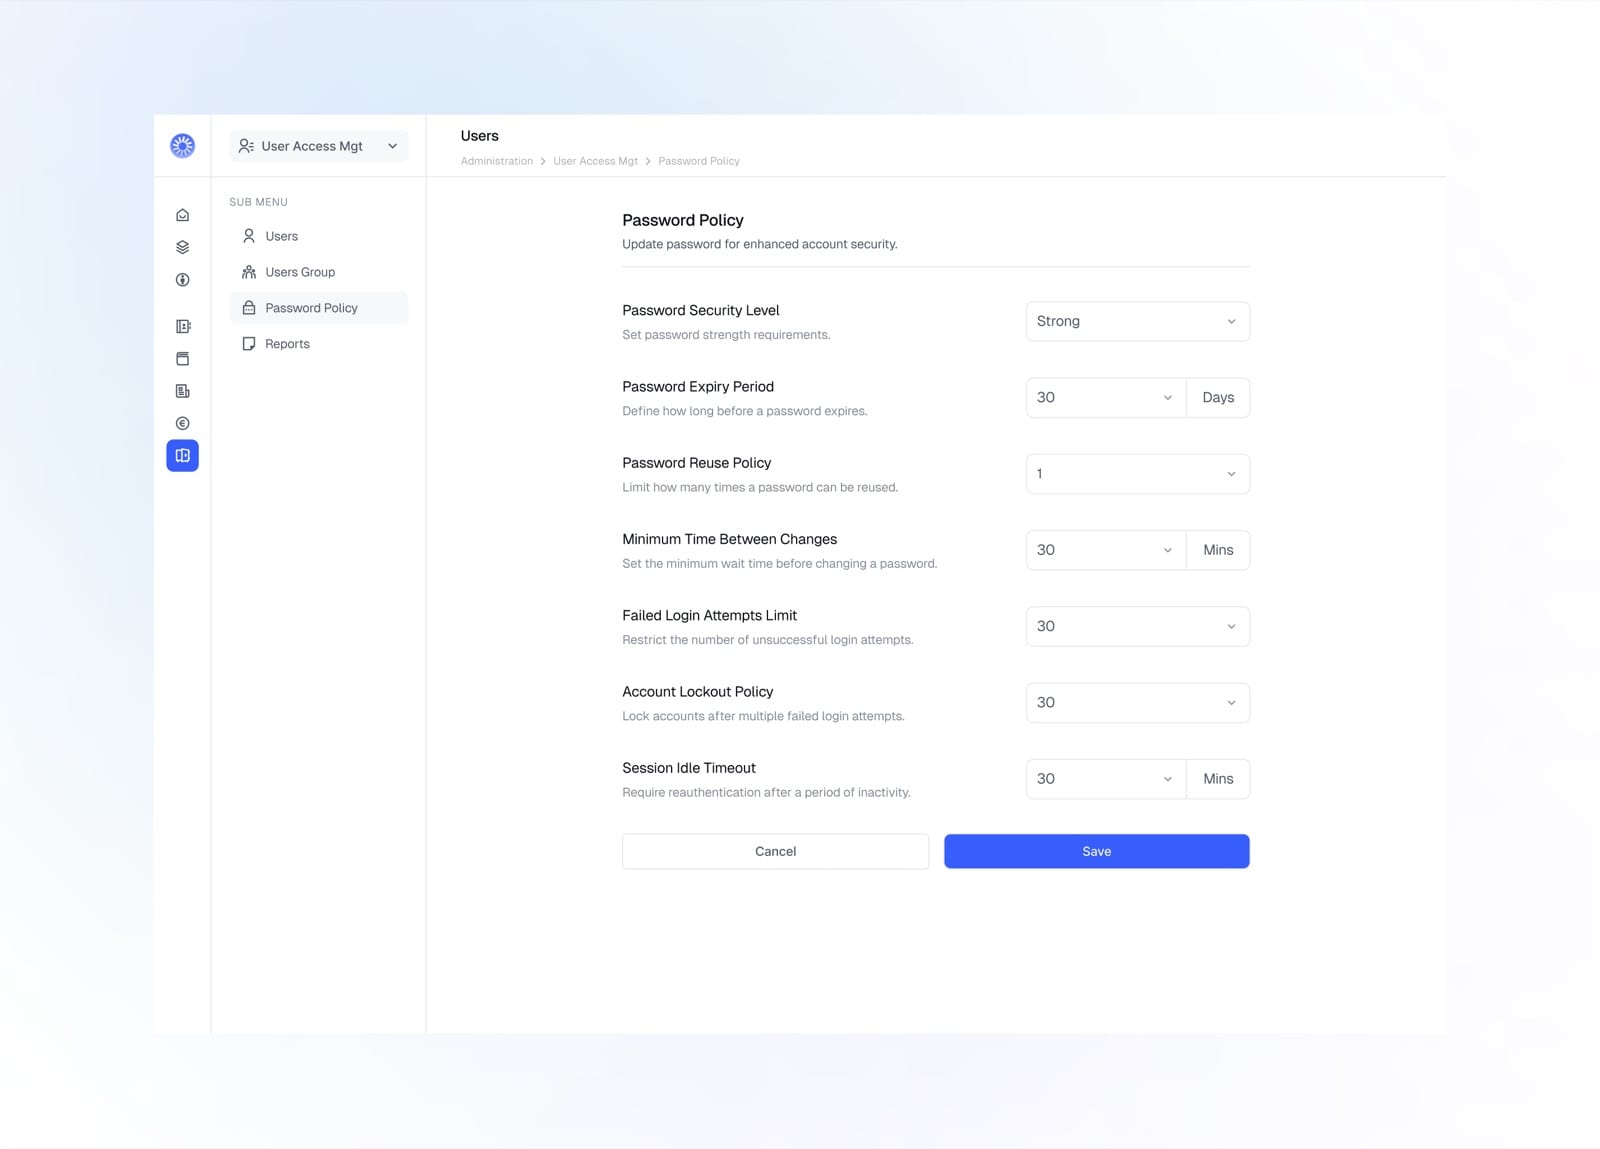Click the Days unit box for expiry period
Viewport: 1600px width, 1149px height.
[1218, 397]
